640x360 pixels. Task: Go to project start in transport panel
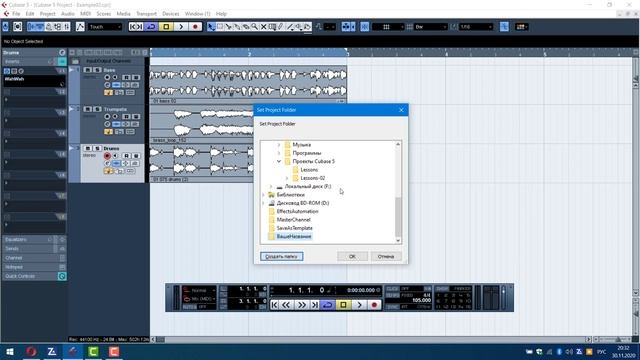pos(275,305)
